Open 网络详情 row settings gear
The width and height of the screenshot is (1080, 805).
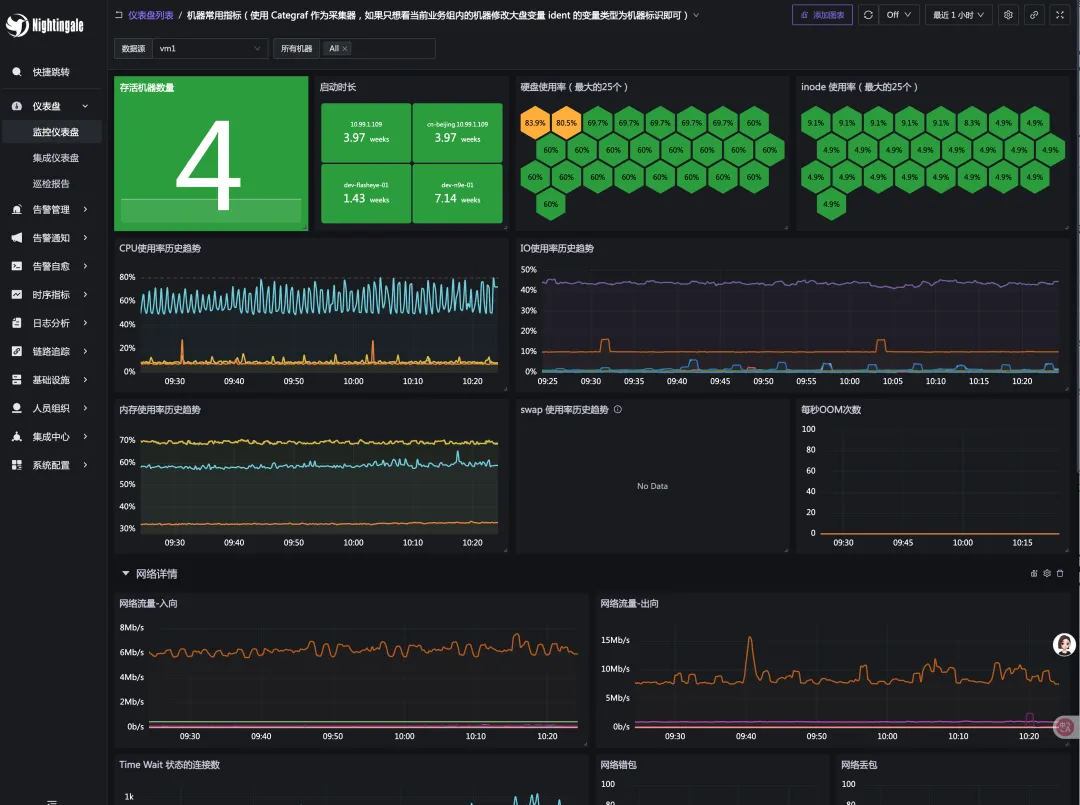[1047, 574]
